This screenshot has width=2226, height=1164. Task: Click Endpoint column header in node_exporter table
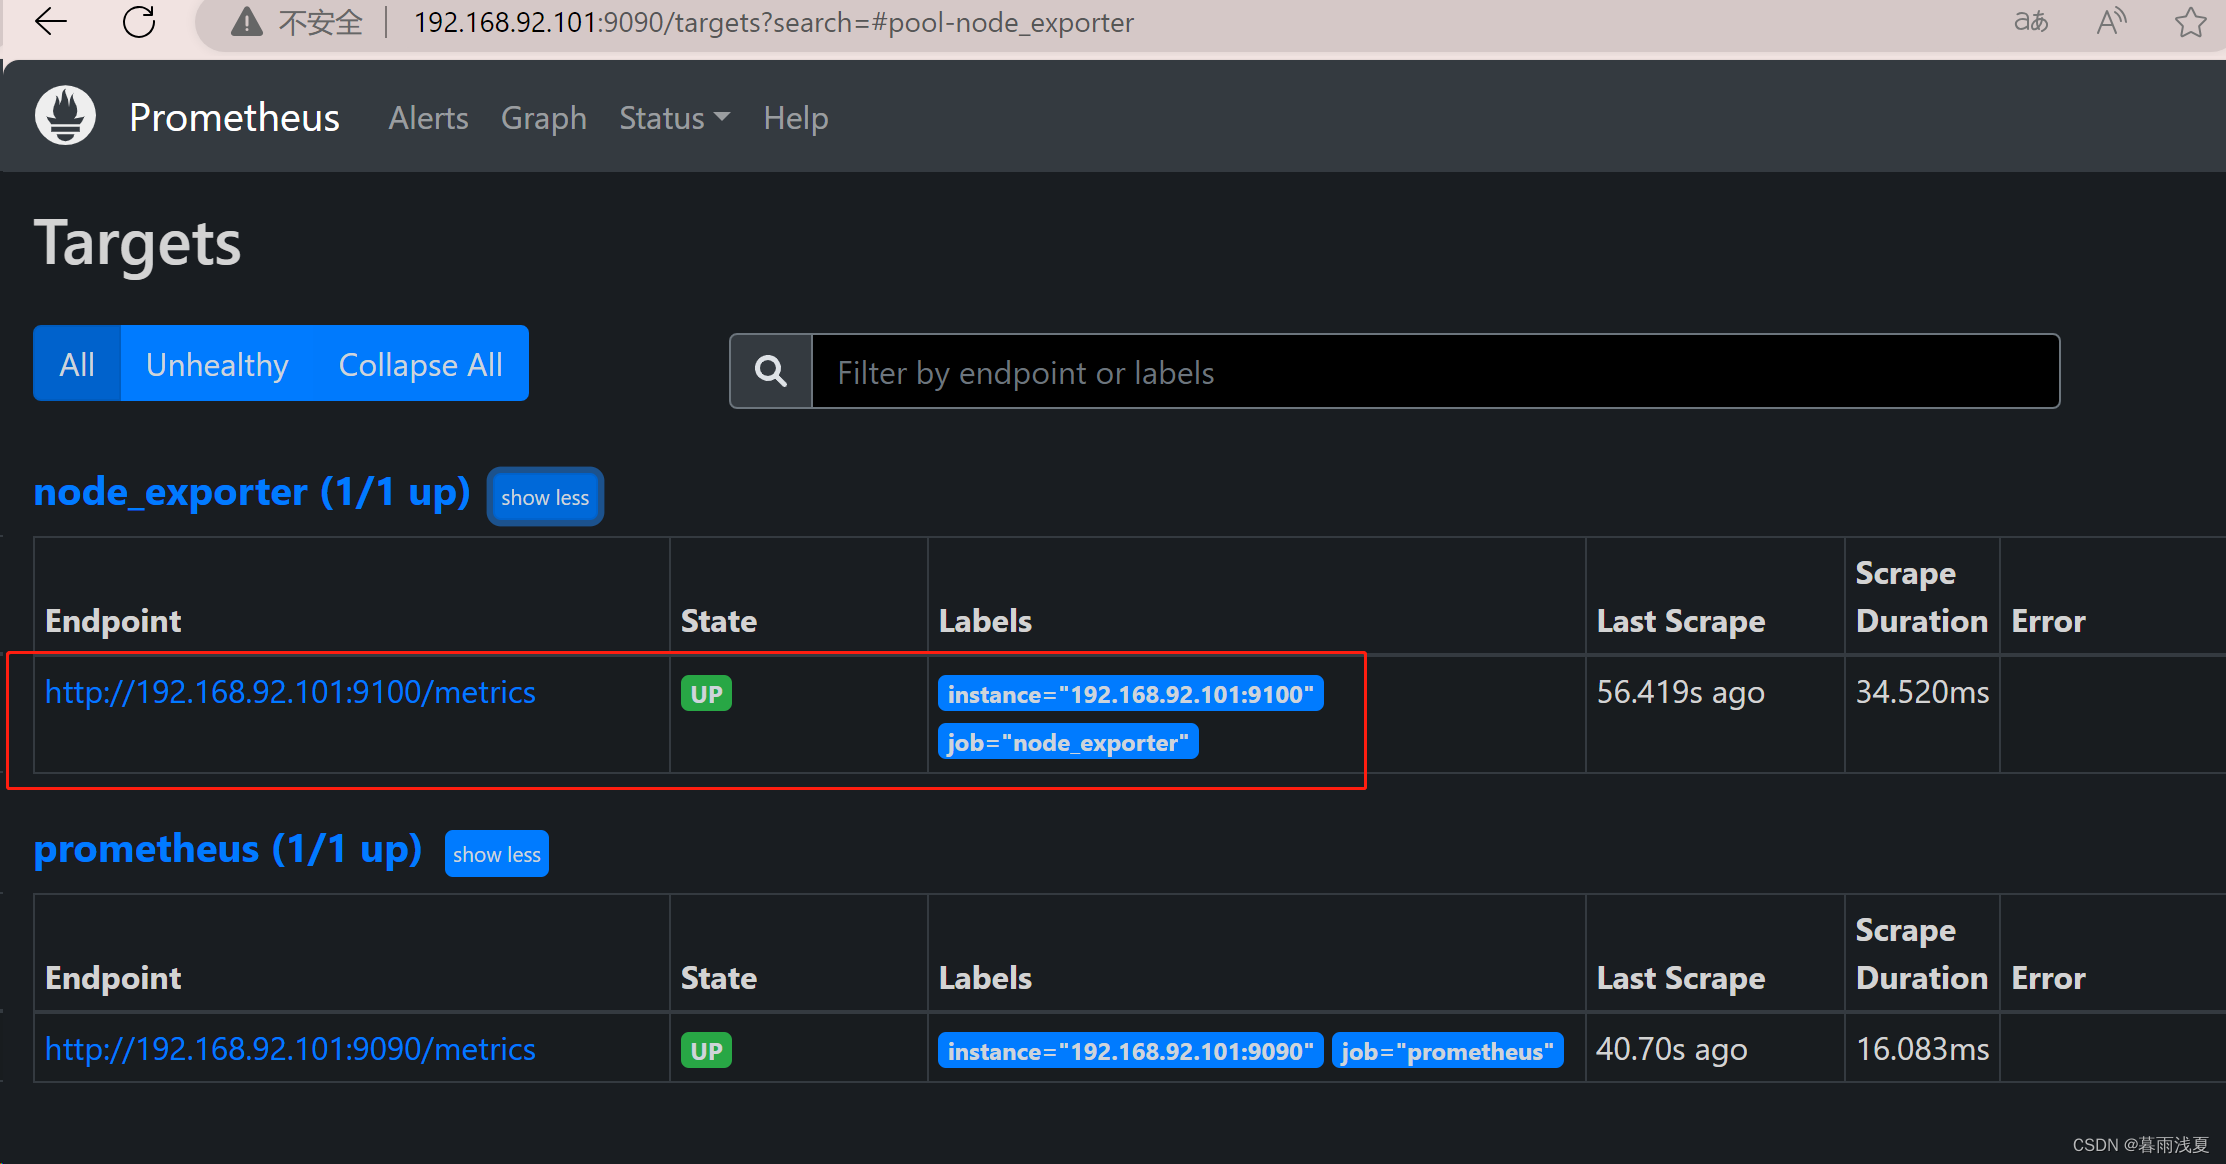113,621
